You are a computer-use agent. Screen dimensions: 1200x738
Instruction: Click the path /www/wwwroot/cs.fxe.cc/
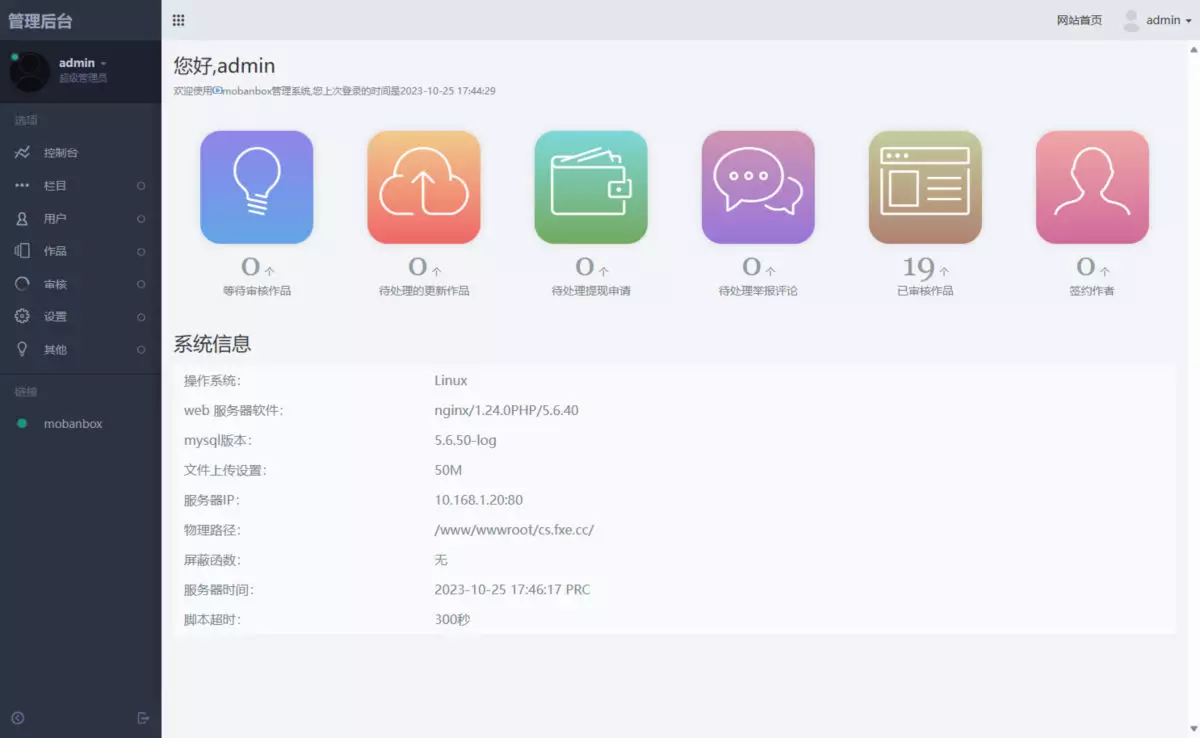pos(514,530)
